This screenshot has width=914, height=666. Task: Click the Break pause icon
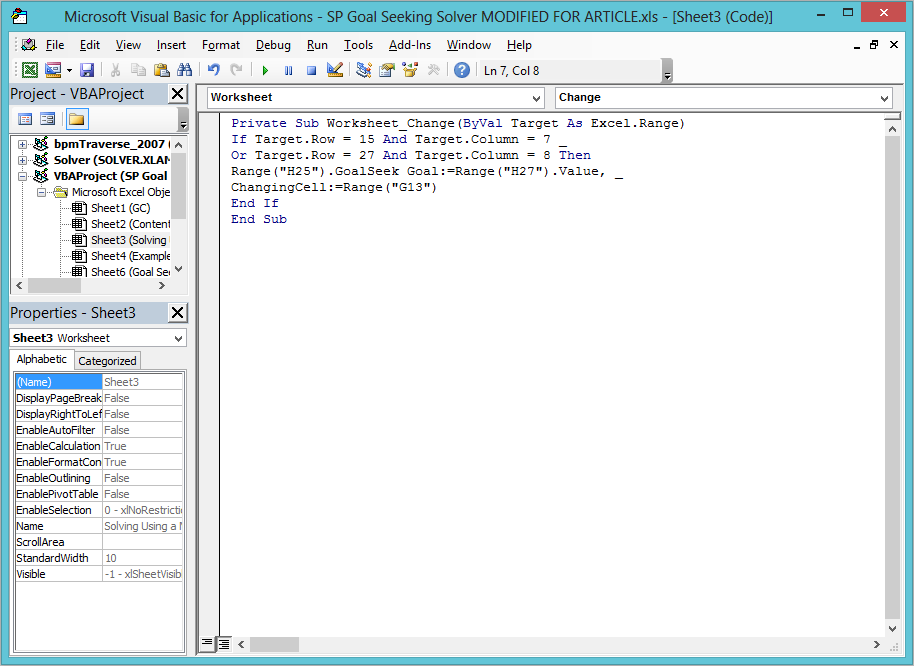pos(289,71)
